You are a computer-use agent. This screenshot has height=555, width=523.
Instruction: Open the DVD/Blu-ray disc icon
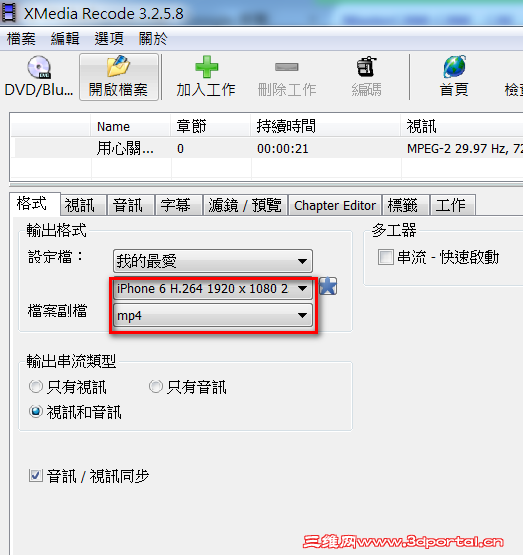39,67
